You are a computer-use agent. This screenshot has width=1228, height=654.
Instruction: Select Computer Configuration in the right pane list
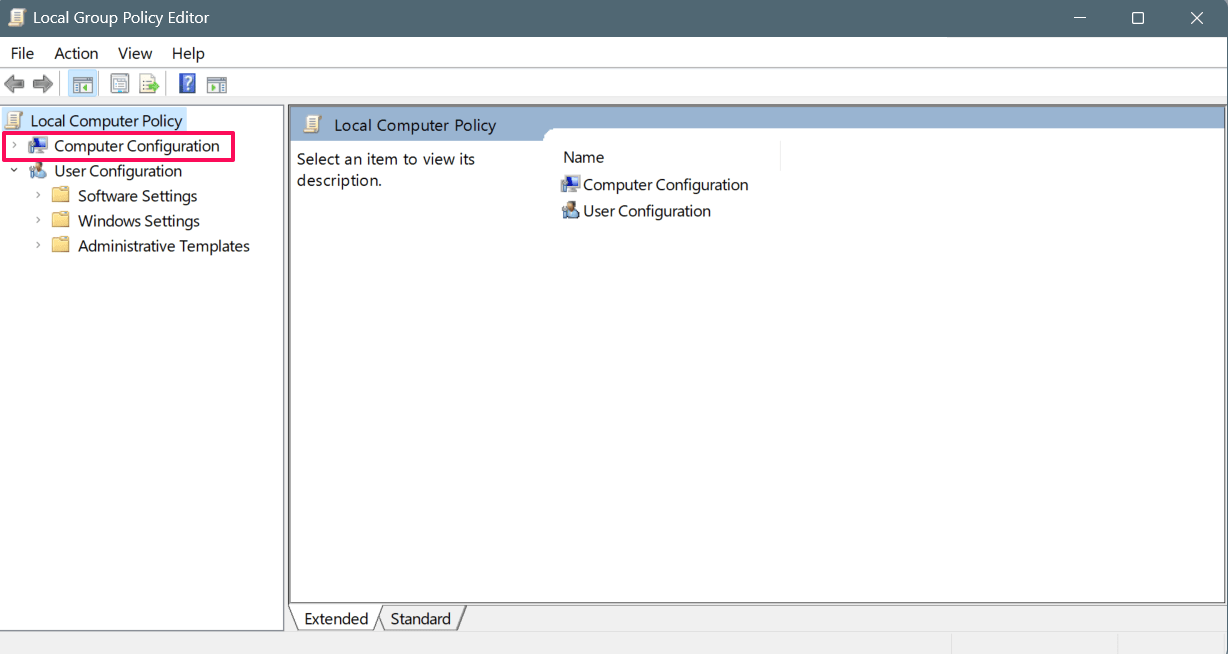pos(665,185)
